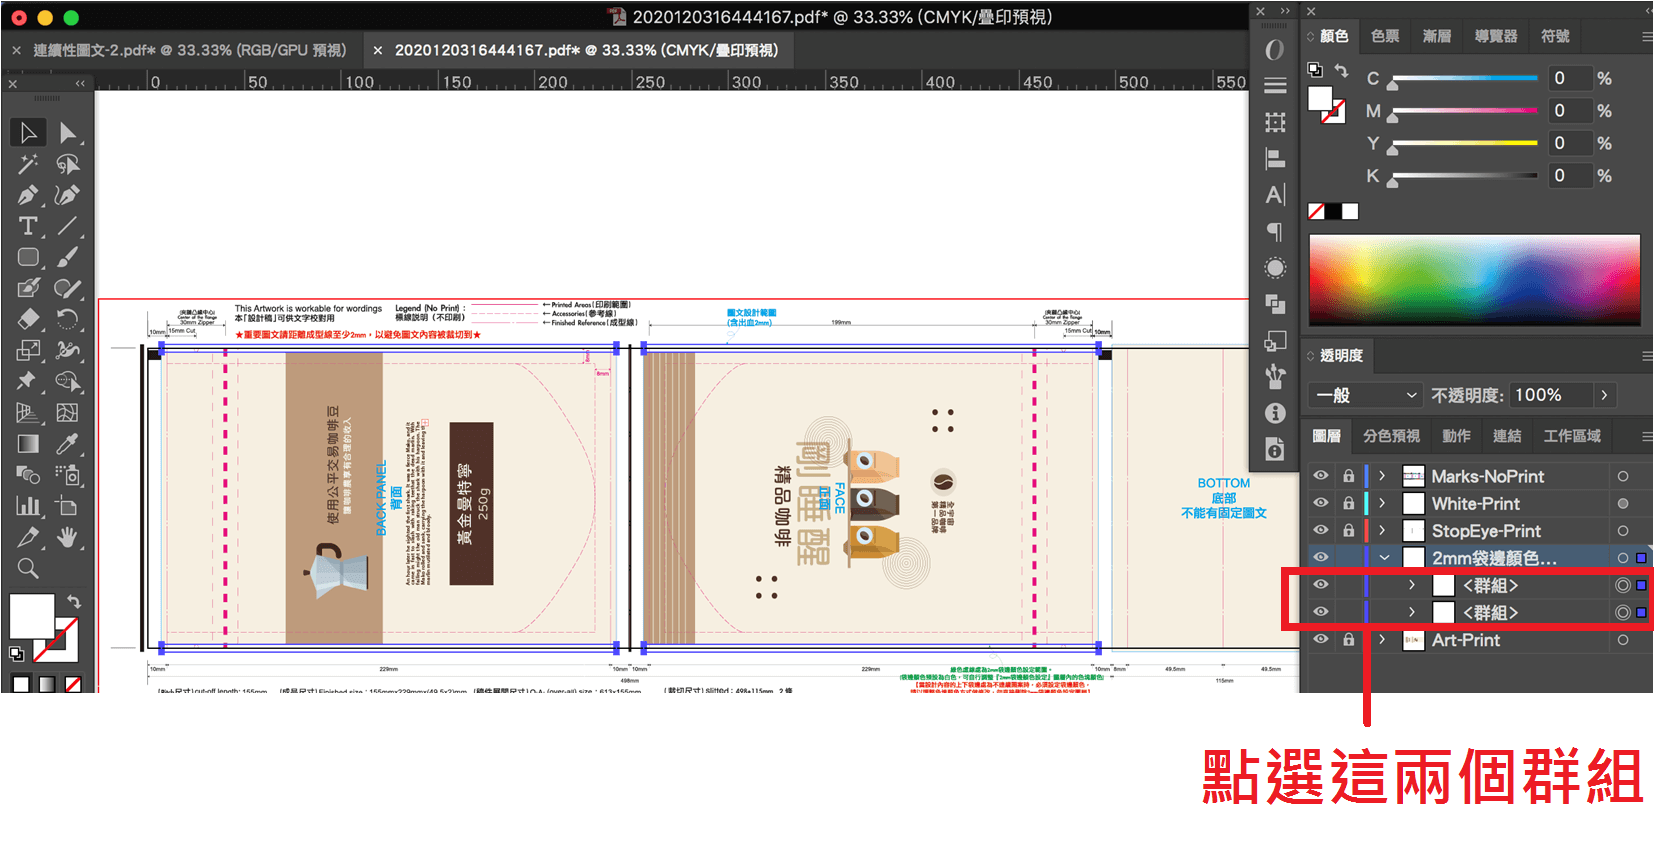Viewport: 1654px width, 848px height.
Task: Toggle visibility of Art-Print layer
Action: tap(1321, 639)
